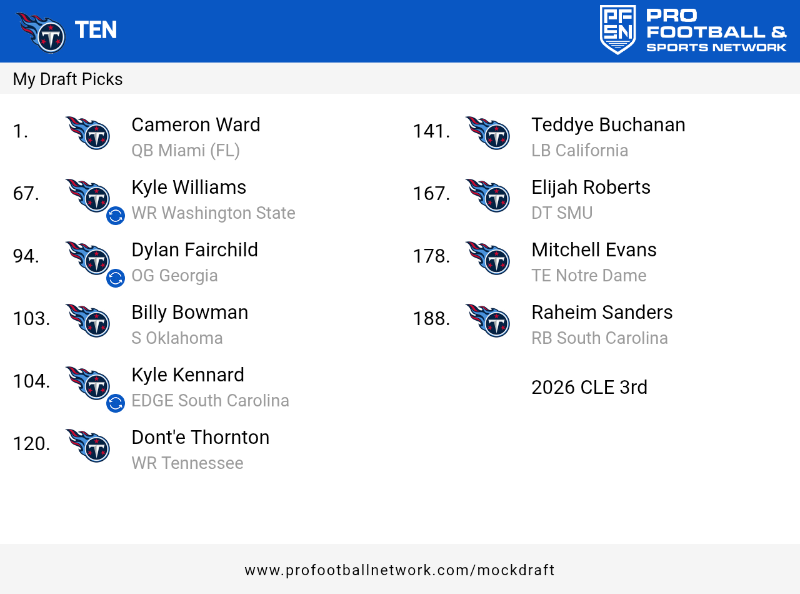The image size is (800, 594).
Task: Click the team logo beside Dont'e Thornton
Action: [x=88, y=445]
